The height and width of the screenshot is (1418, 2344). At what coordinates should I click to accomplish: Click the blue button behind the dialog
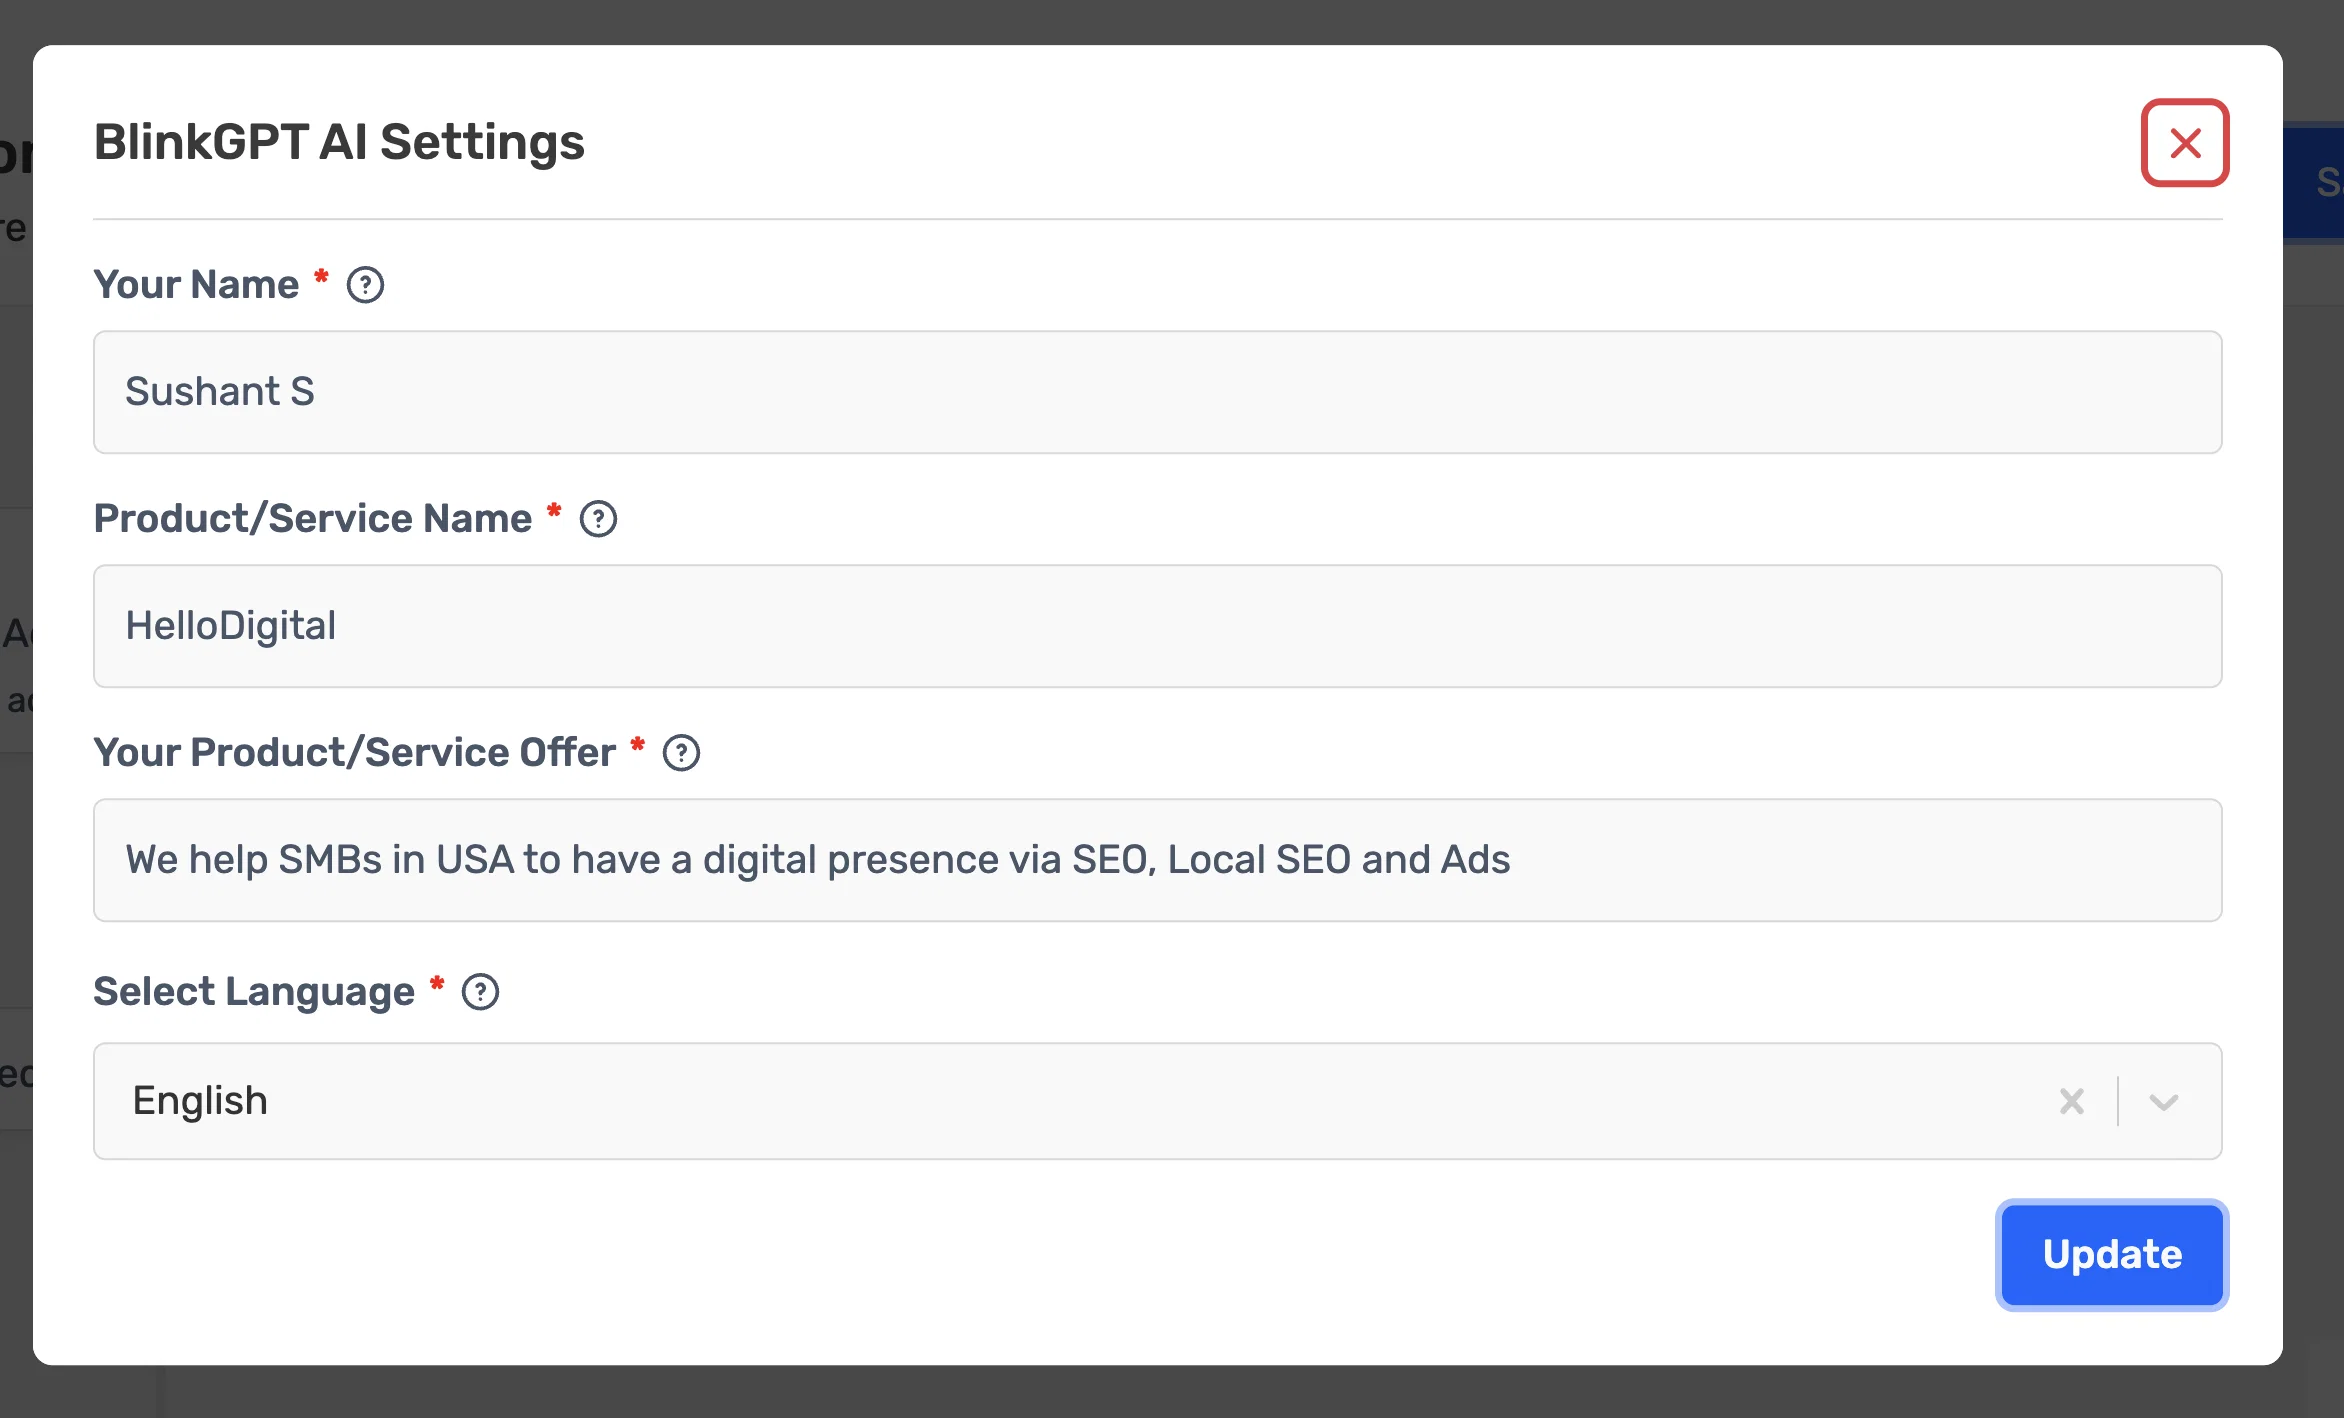click(2313, 182)
